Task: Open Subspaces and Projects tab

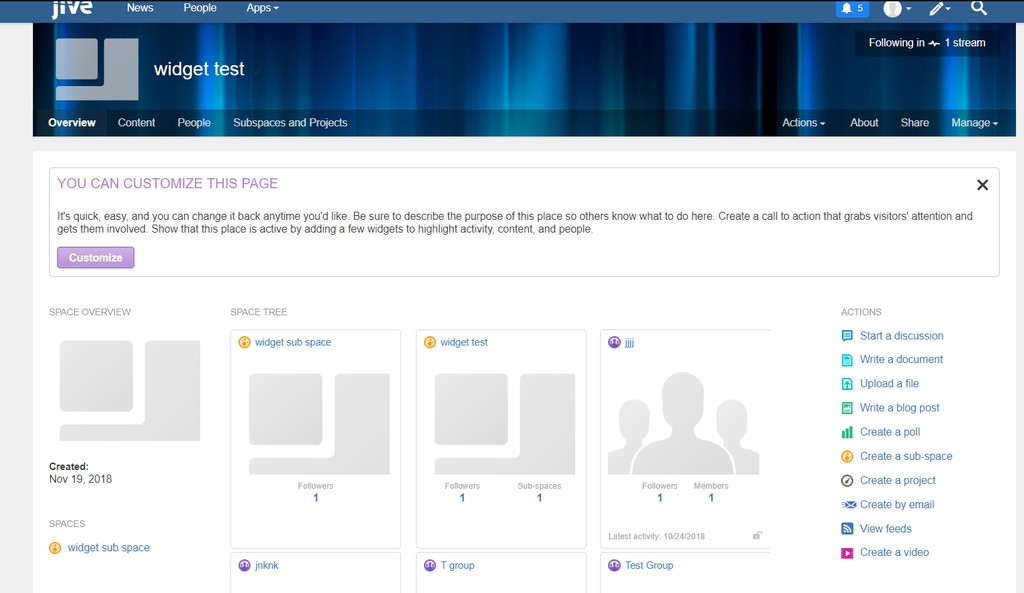Action: point(290,123)
